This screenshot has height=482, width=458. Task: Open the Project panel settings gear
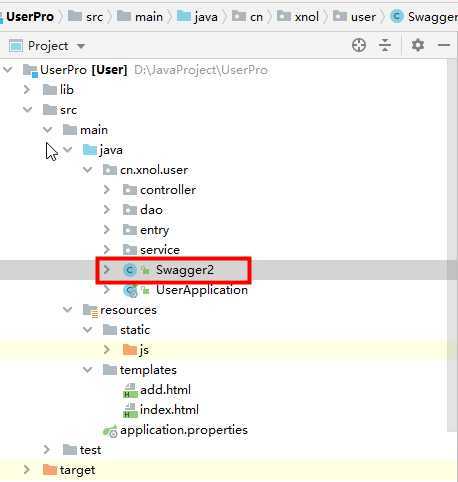418,45
